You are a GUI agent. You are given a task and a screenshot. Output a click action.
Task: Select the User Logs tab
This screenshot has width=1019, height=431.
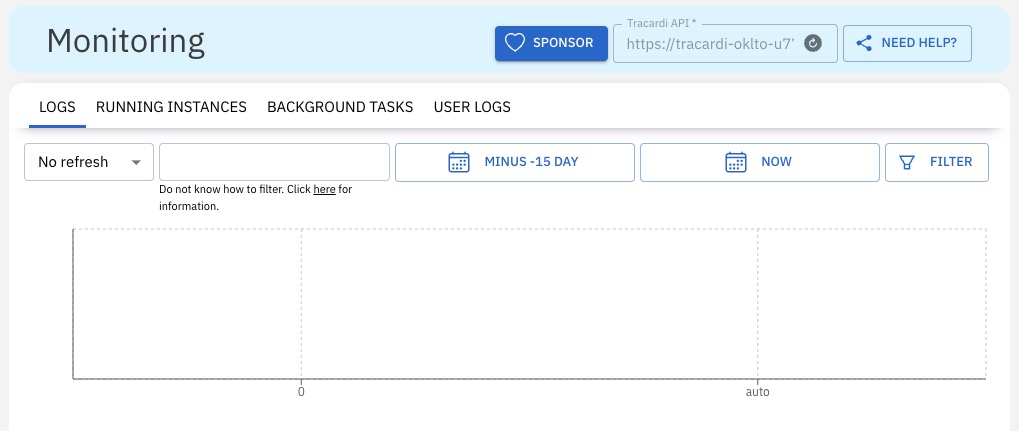tap(472, 107)
